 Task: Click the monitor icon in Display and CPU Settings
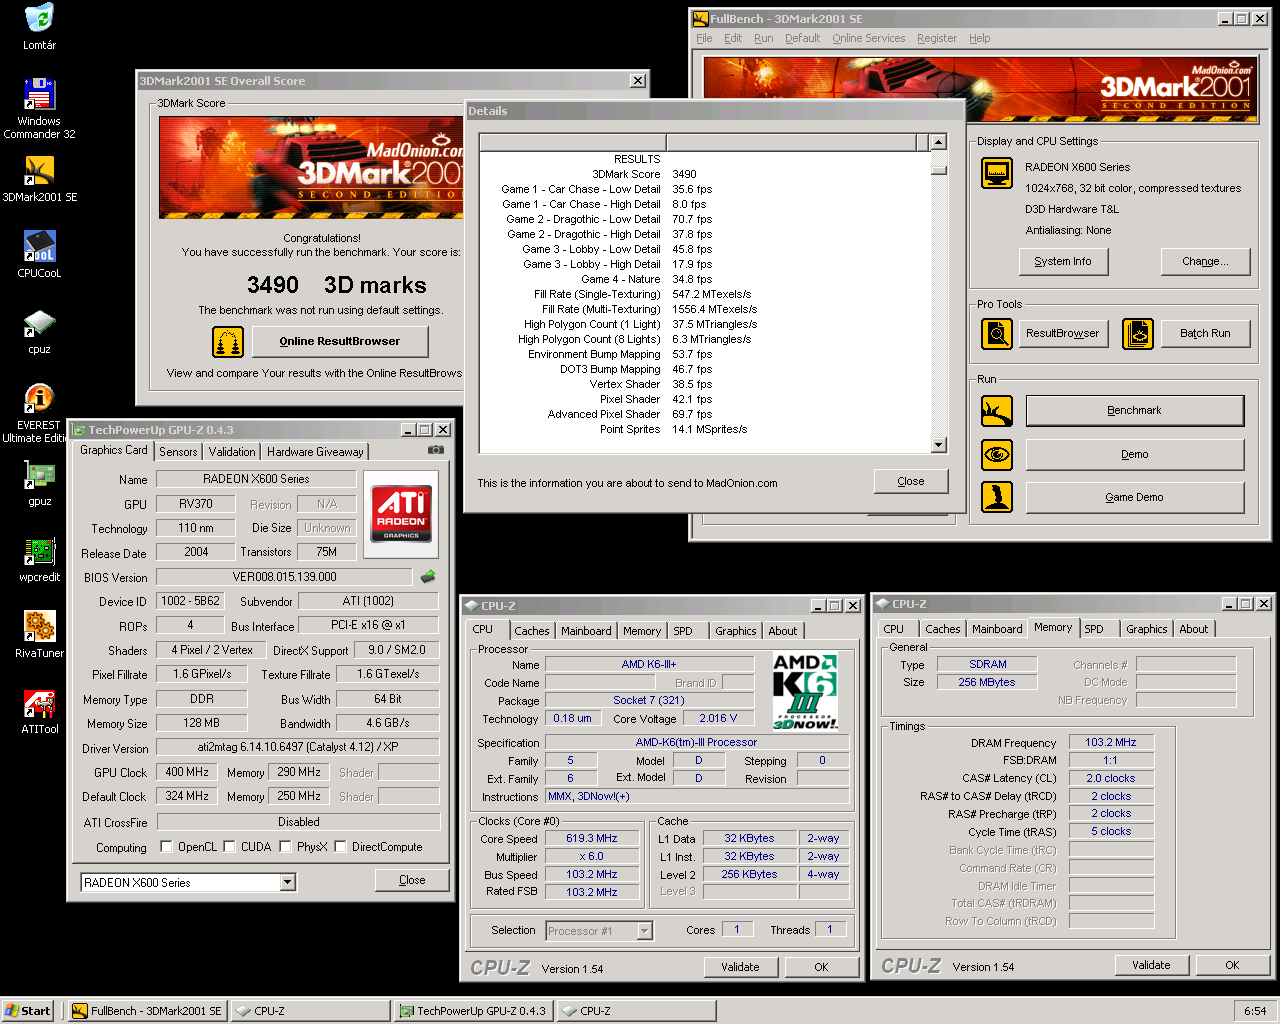pos(997,173)
